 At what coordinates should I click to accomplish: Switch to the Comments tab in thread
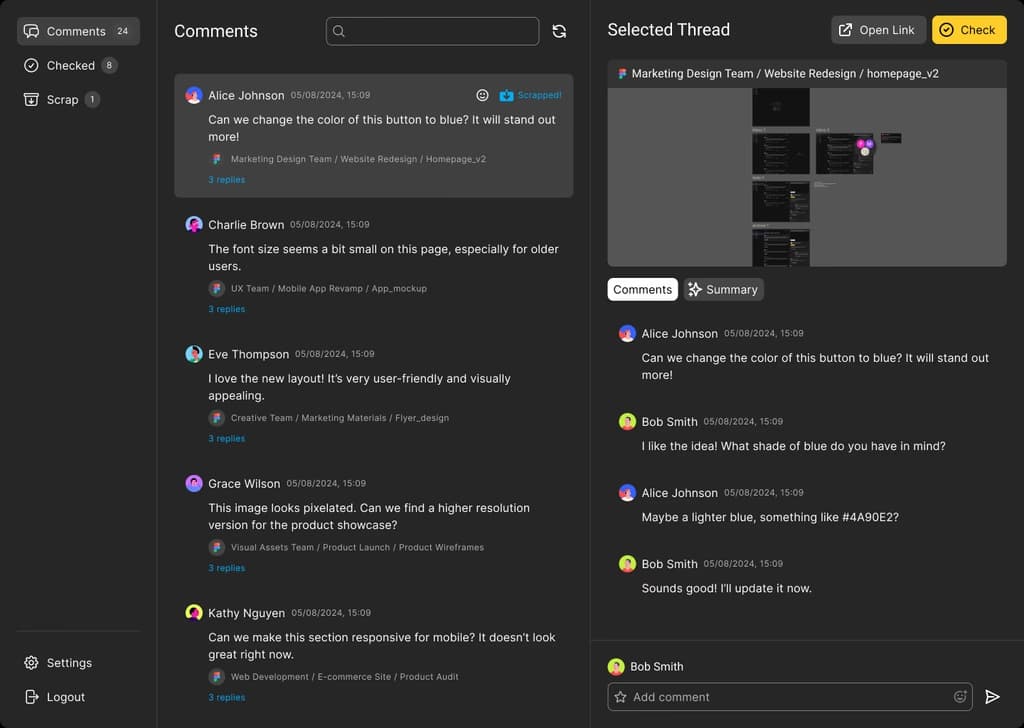(642, 289)
